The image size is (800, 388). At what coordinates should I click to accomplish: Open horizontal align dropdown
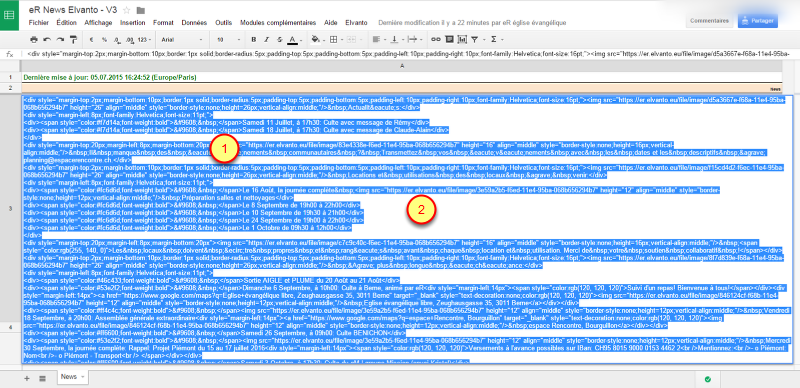tap(379, 39)
